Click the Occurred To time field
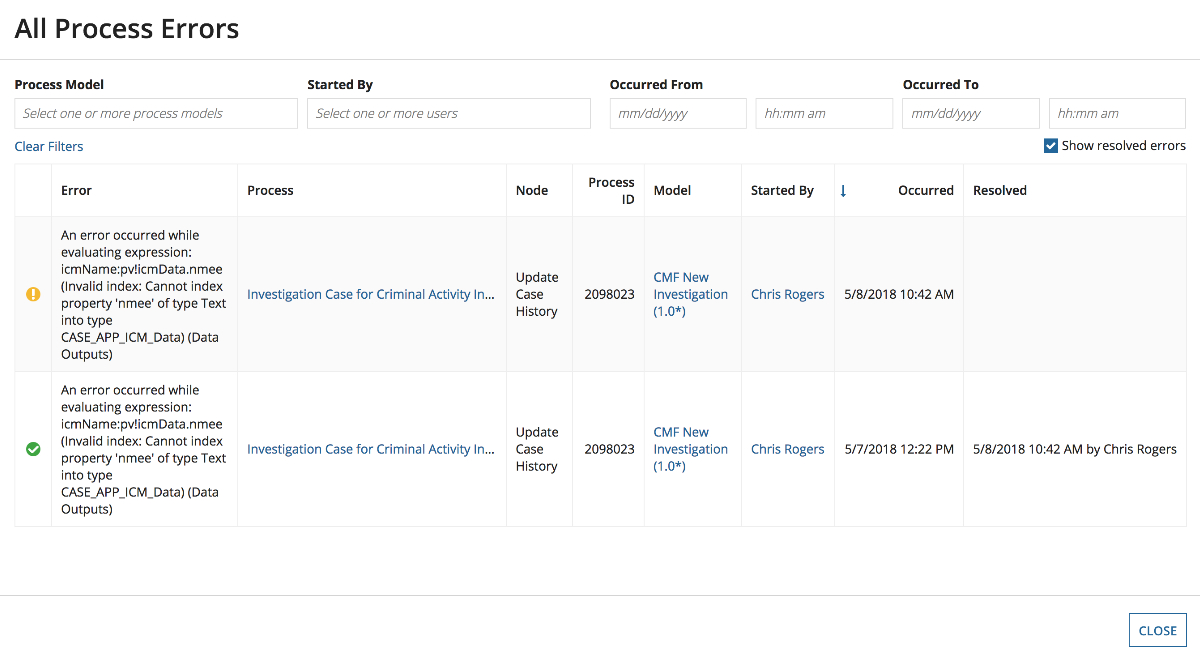 coord(1117,113)
